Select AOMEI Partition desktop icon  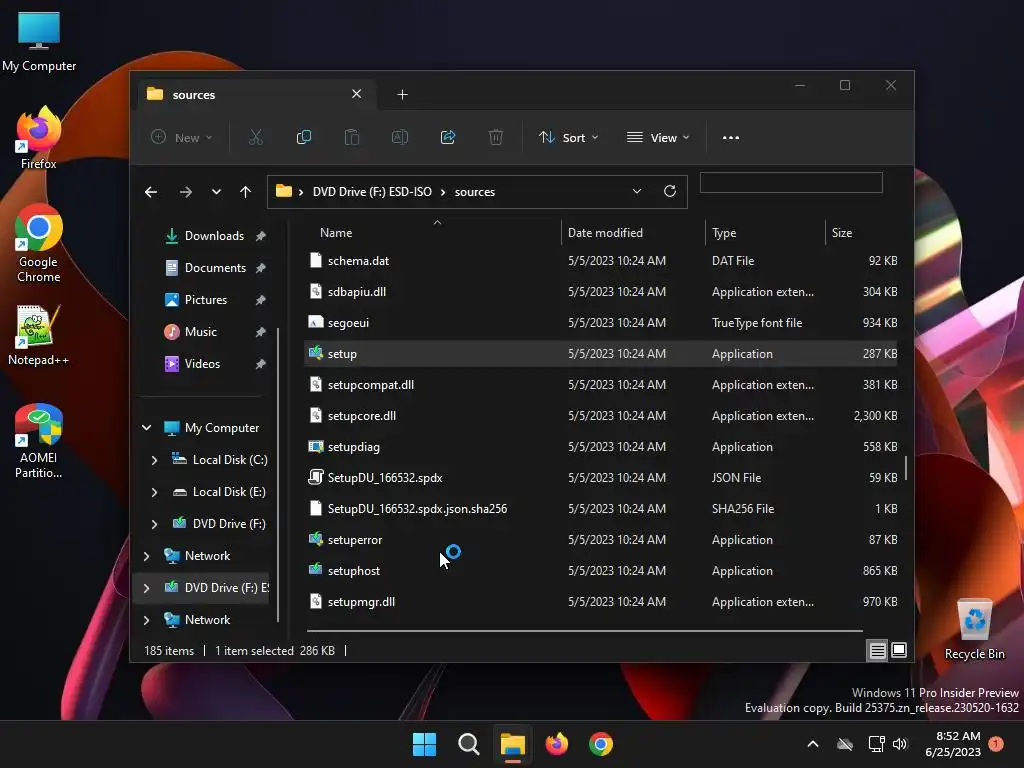pyautogui.click(x=39, y=441)
